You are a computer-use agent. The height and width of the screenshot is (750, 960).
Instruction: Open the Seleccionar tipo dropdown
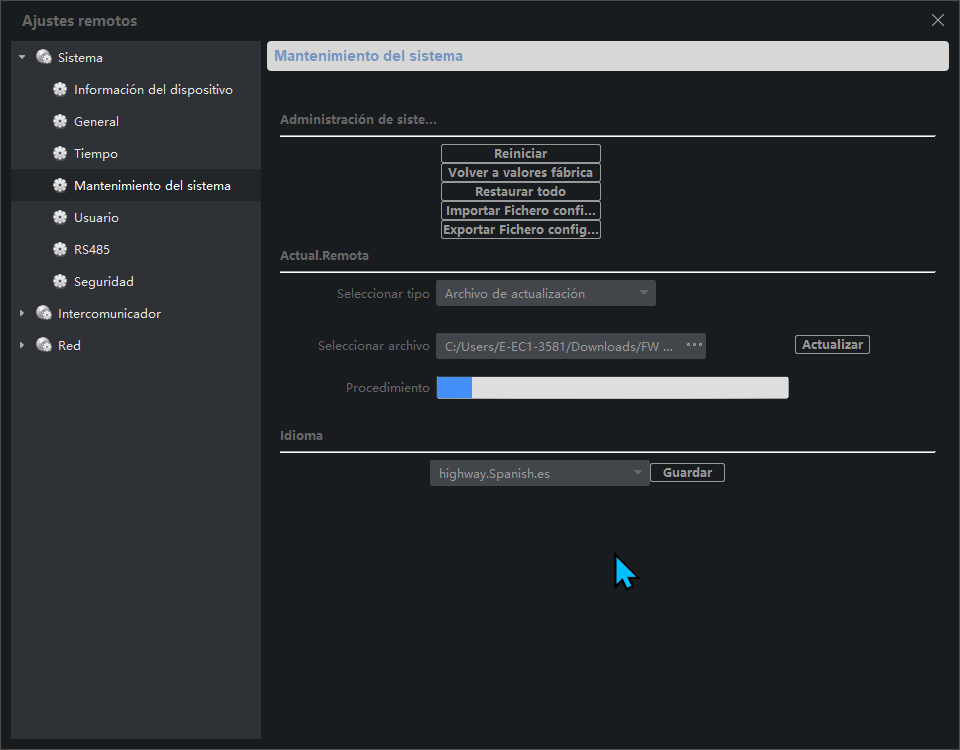546,293
